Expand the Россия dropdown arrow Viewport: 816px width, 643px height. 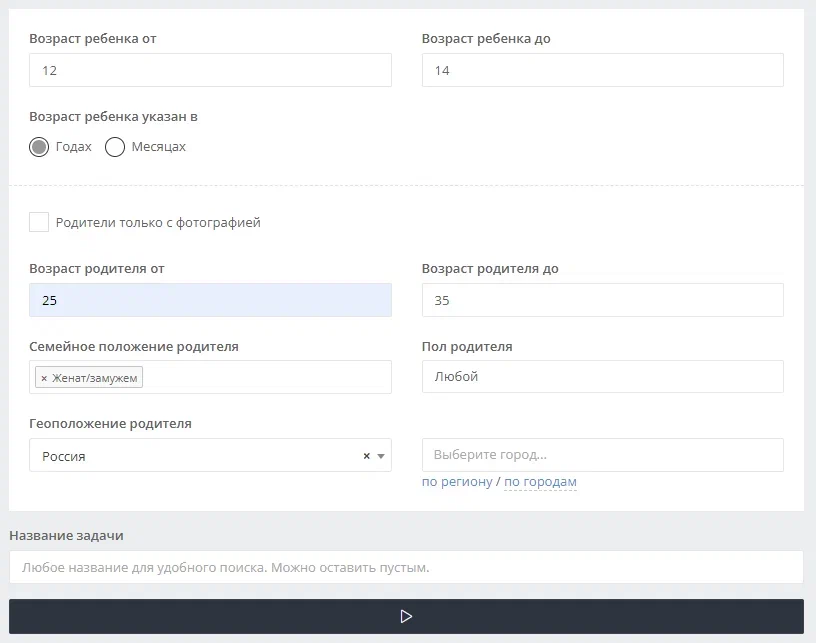pos(381,456)
